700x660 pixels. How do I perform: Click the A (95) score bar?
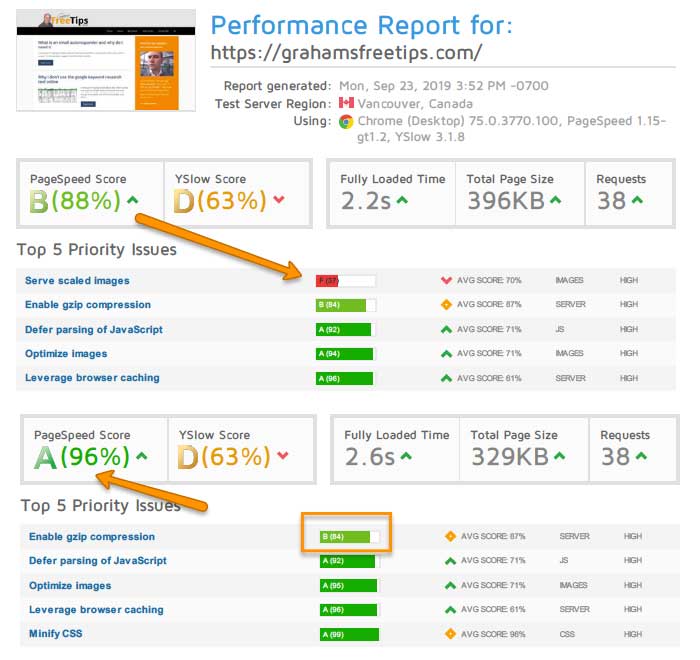point(349,585)
